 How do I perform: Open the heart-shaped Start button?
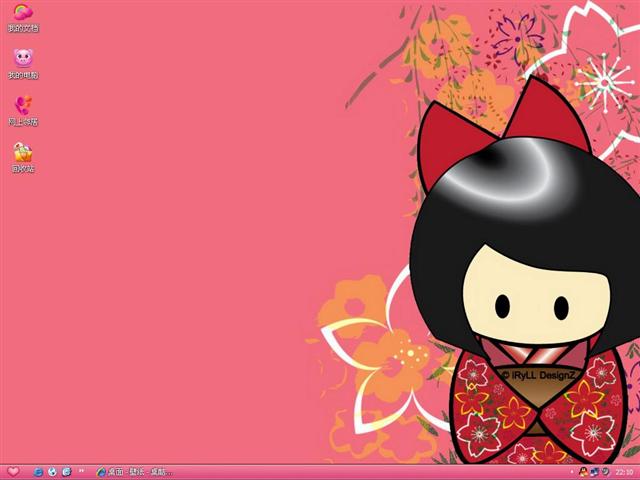[13, 472]
